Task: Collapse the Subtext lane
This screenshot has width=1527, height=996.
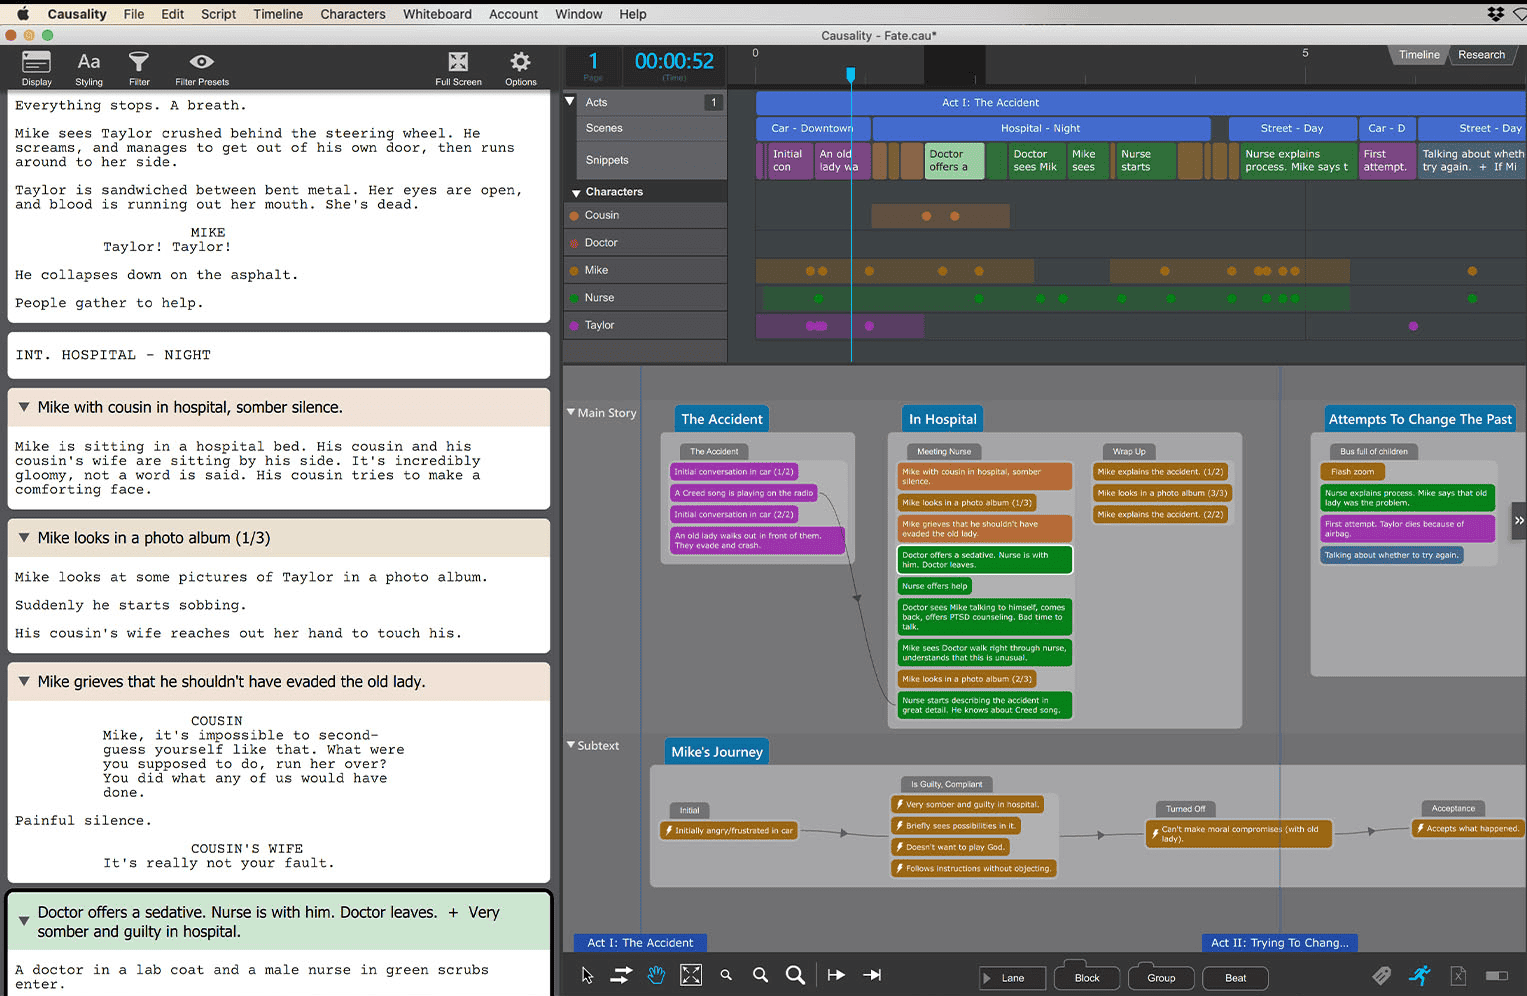Action: pyautogui.click(x=571, y=745)
